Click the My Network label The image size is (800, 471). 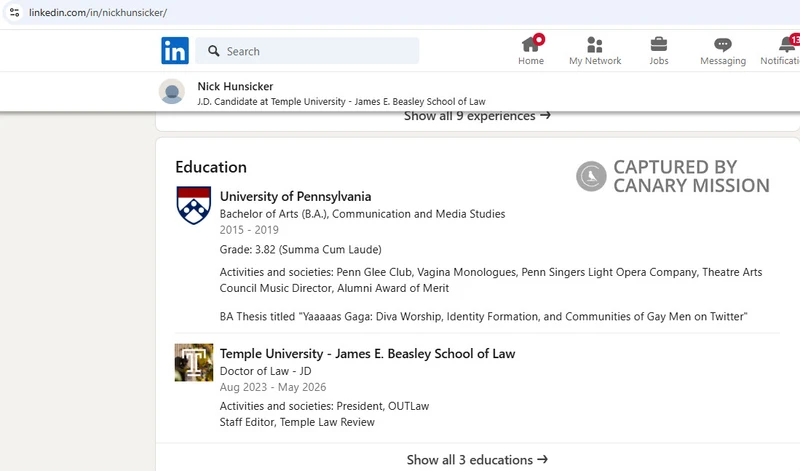(595, 61)
